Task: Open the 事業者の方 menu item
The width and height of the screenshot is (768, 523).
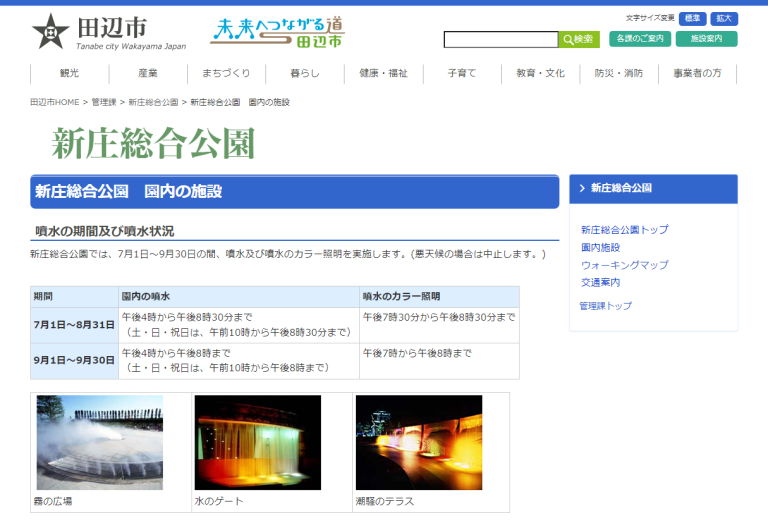Action: [697, 74]
